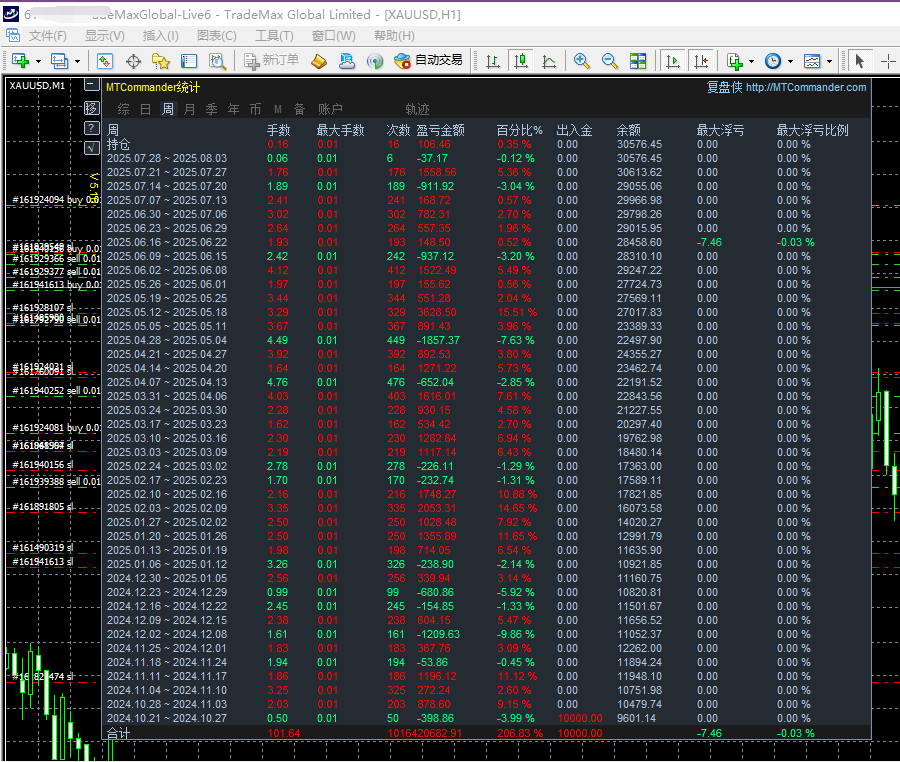Select the crosshair tool

888,61
